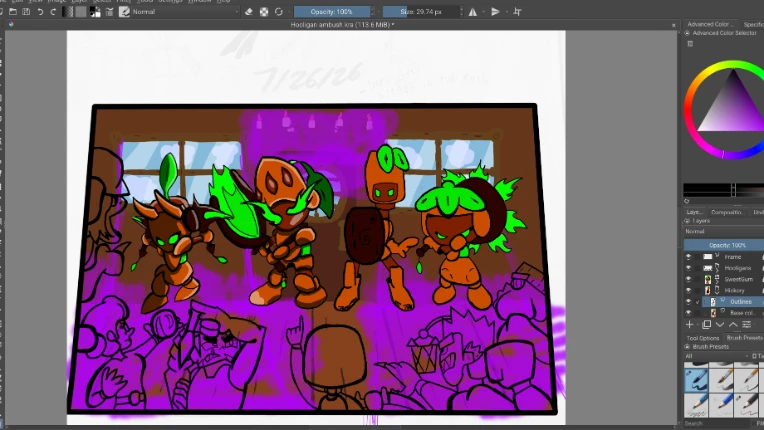Toggle vertical mirror tool
The image size is (764, 430).
[495, 12]
